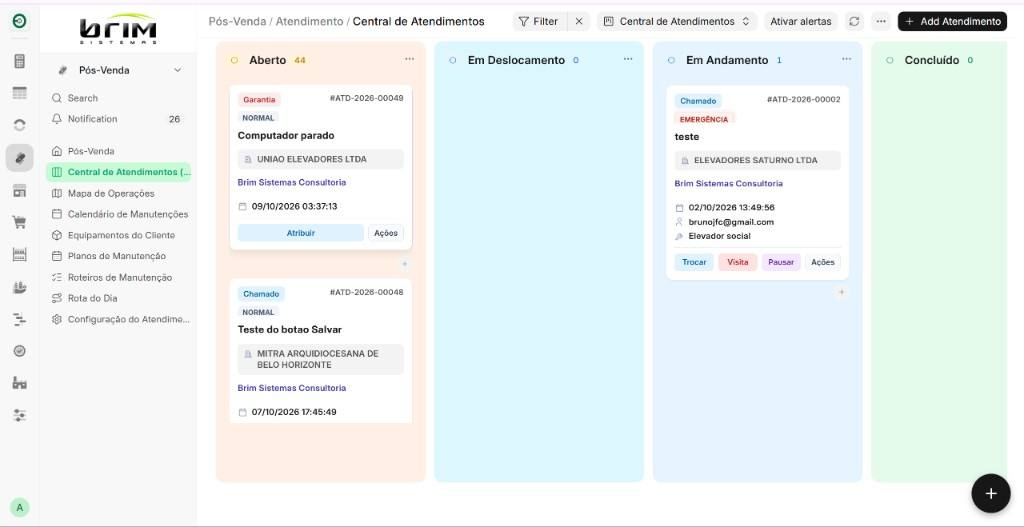
Task: Click the UNIAO ELEVADORES LTDA client field
Action: tap(321, 159)
